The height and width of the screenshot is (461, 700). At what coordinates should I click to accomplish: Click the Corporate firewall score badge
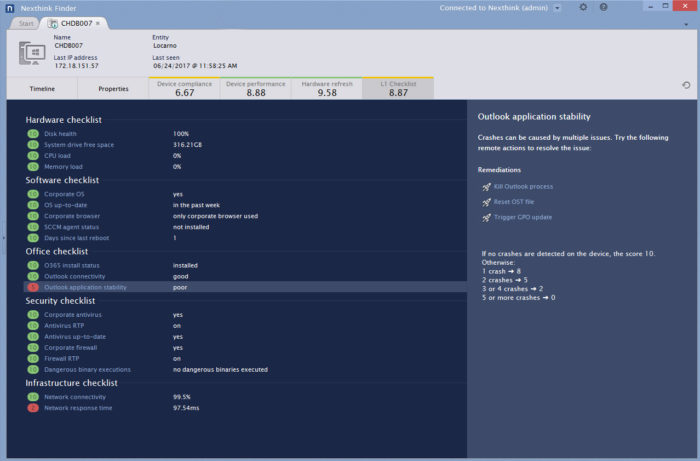pos(33,348)
